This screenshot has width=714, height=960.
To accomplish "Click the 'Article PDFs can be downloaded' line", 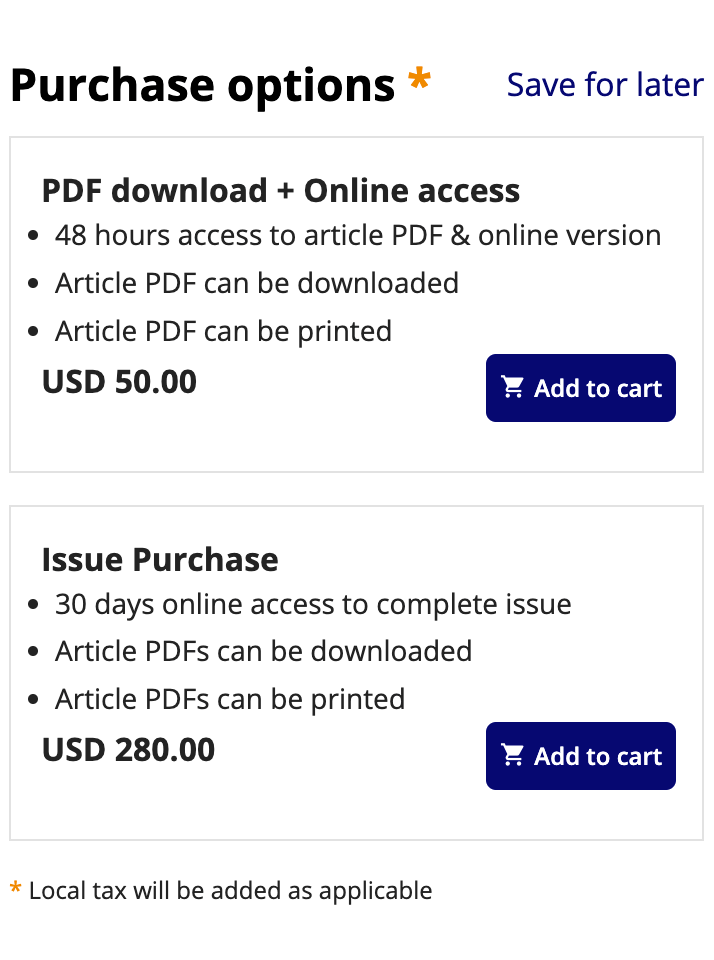I will [x=263, y=652].
